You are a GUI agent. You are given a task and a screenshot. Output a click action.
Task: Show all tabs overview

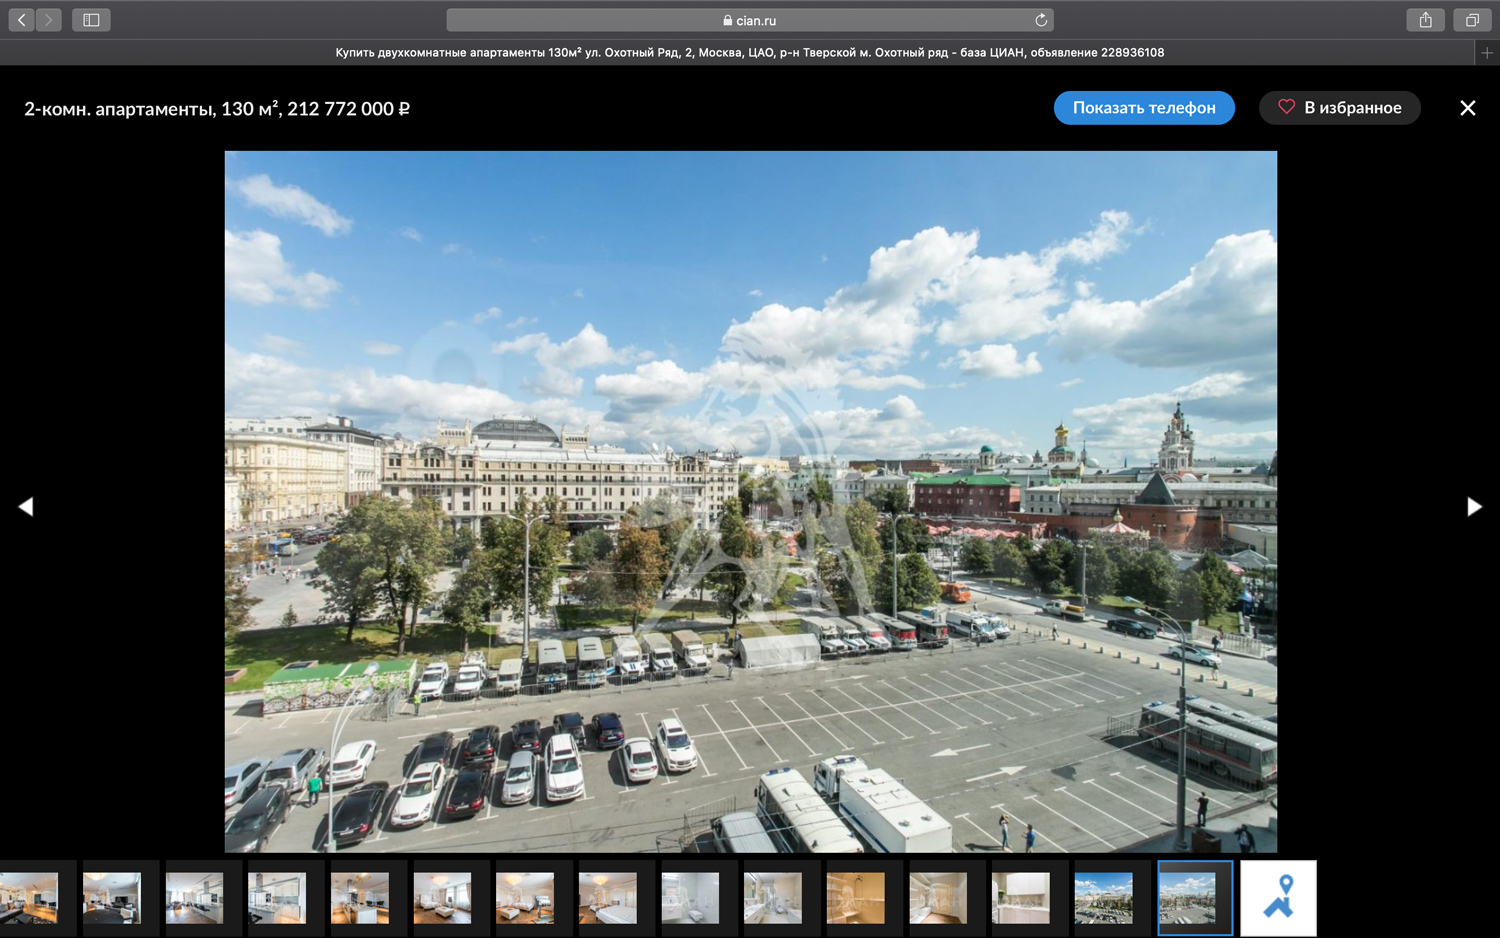pos(1472,20)
